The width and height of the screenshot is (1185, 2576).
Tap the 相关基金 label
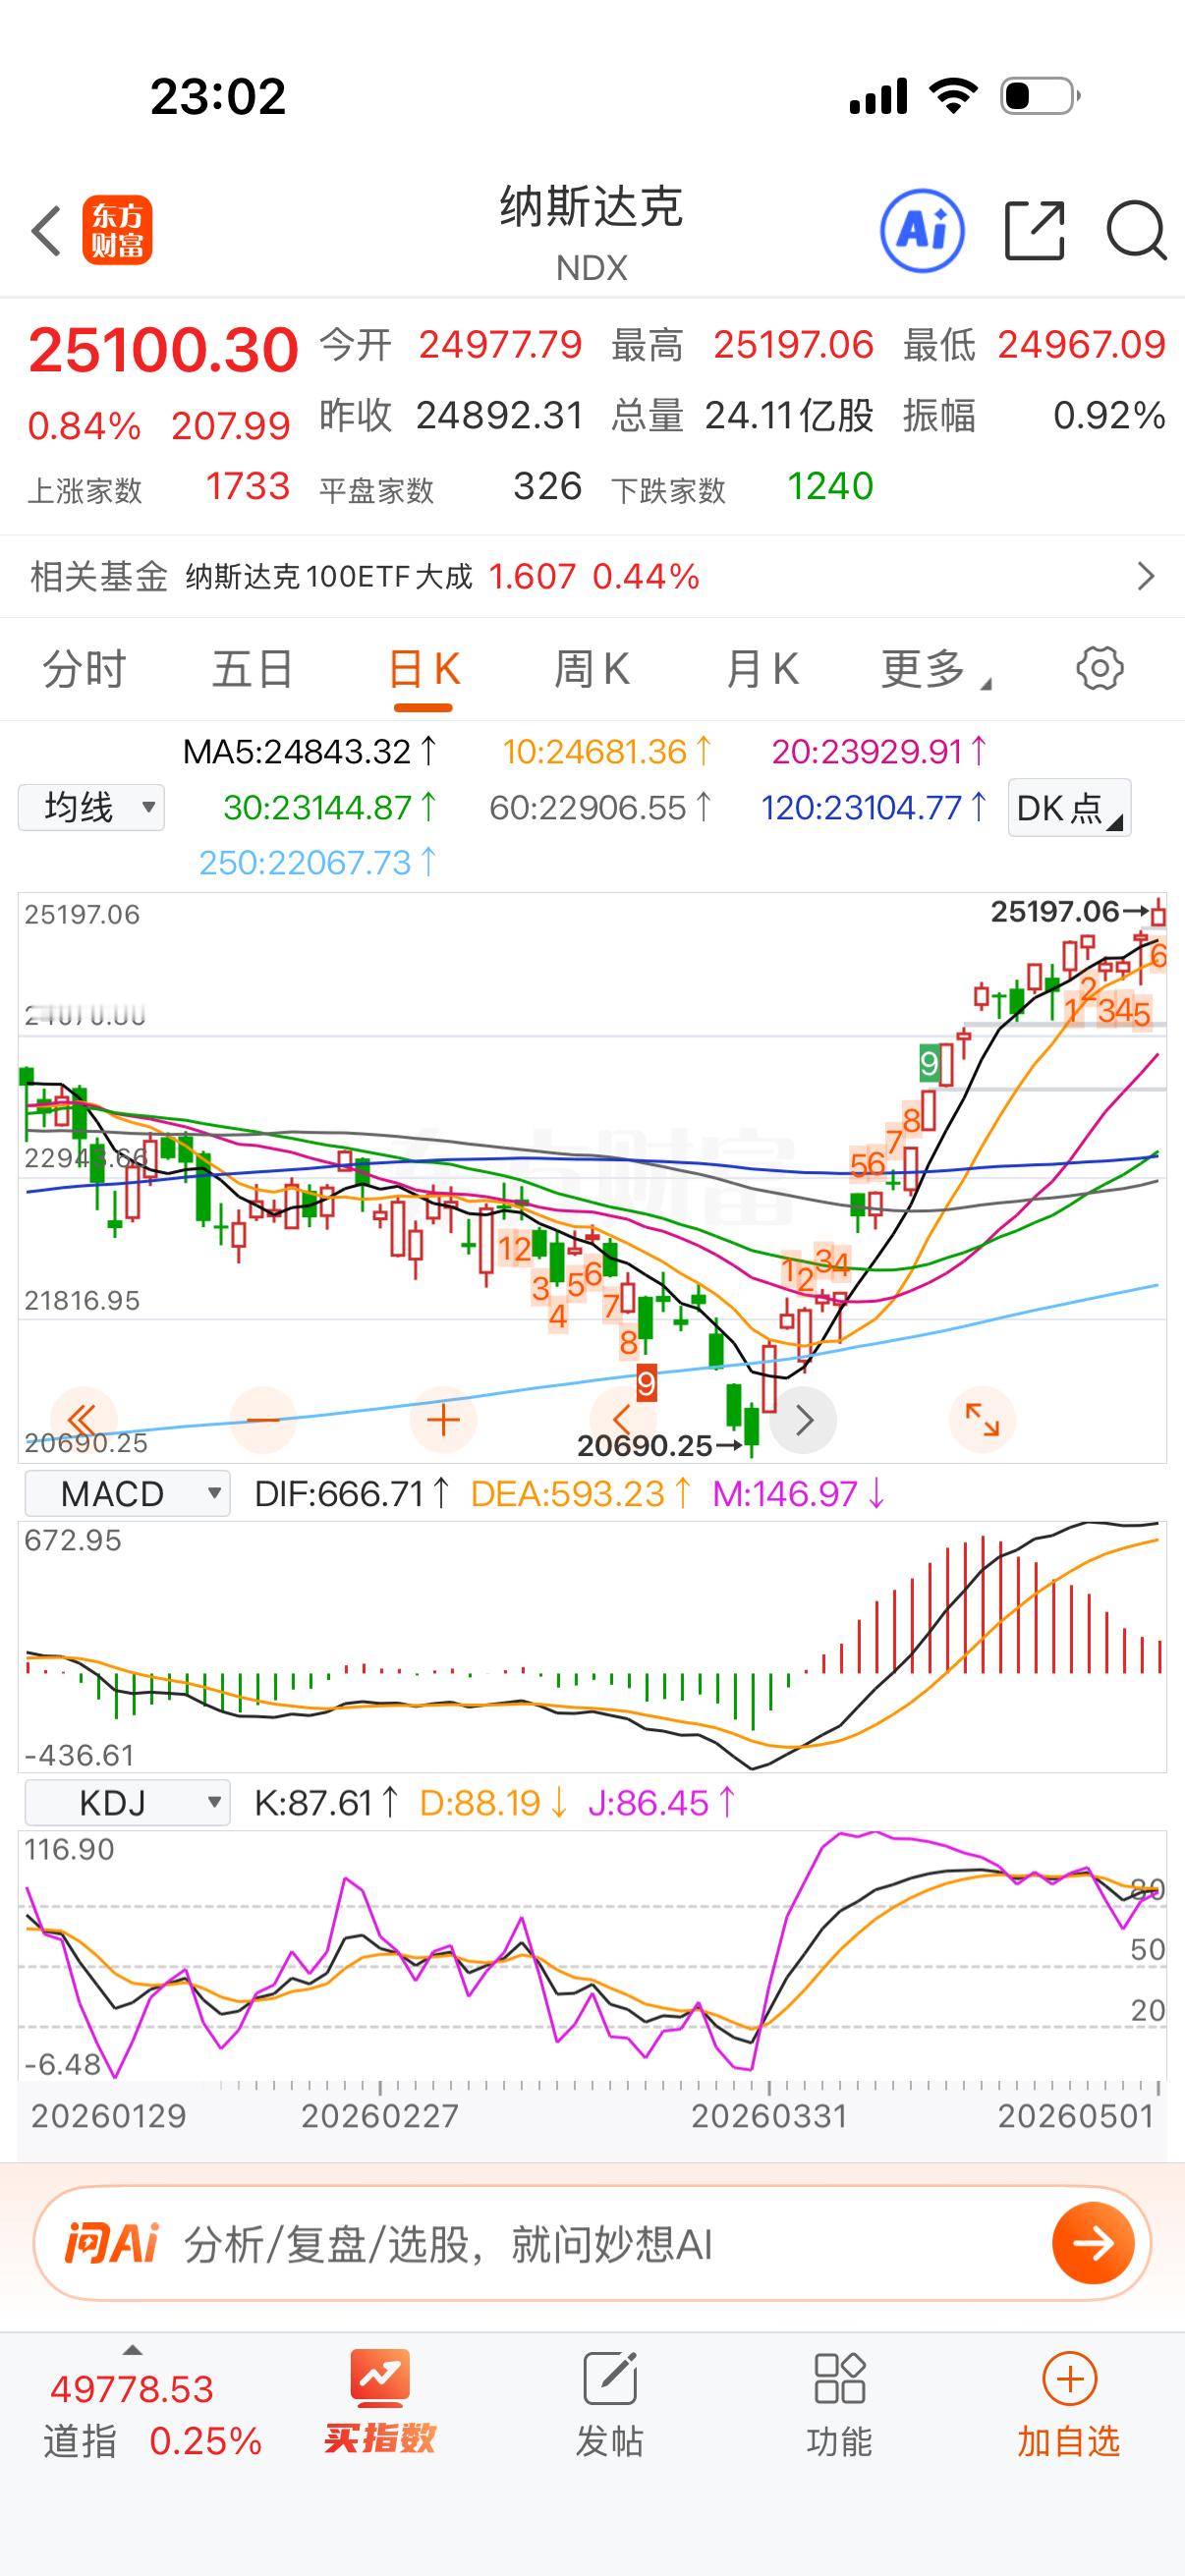[98, 576]
